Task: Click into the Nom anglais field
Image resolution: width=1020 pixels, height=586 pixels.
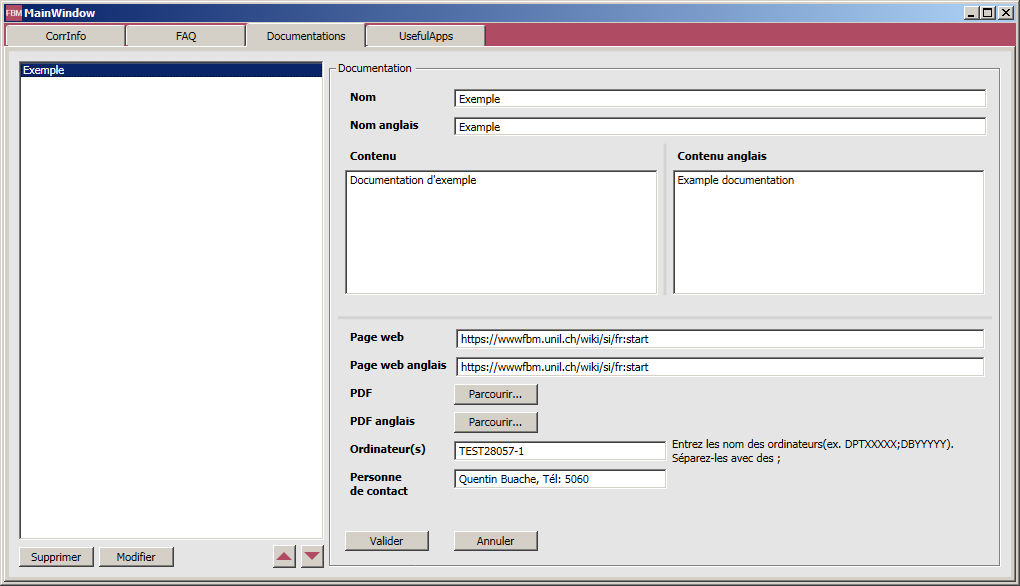Action: click(719, 127)
